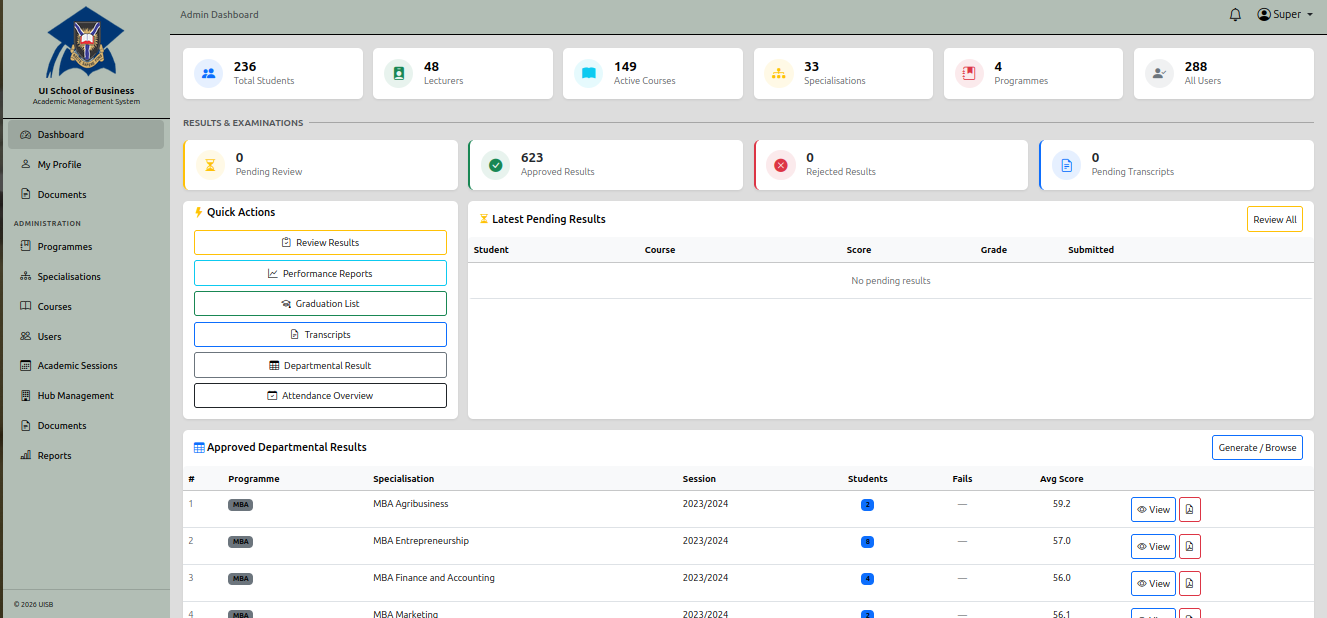Screen dimensions: 1327x618
Task: Click the 236 Total Students card
Action: coord(273,73)
